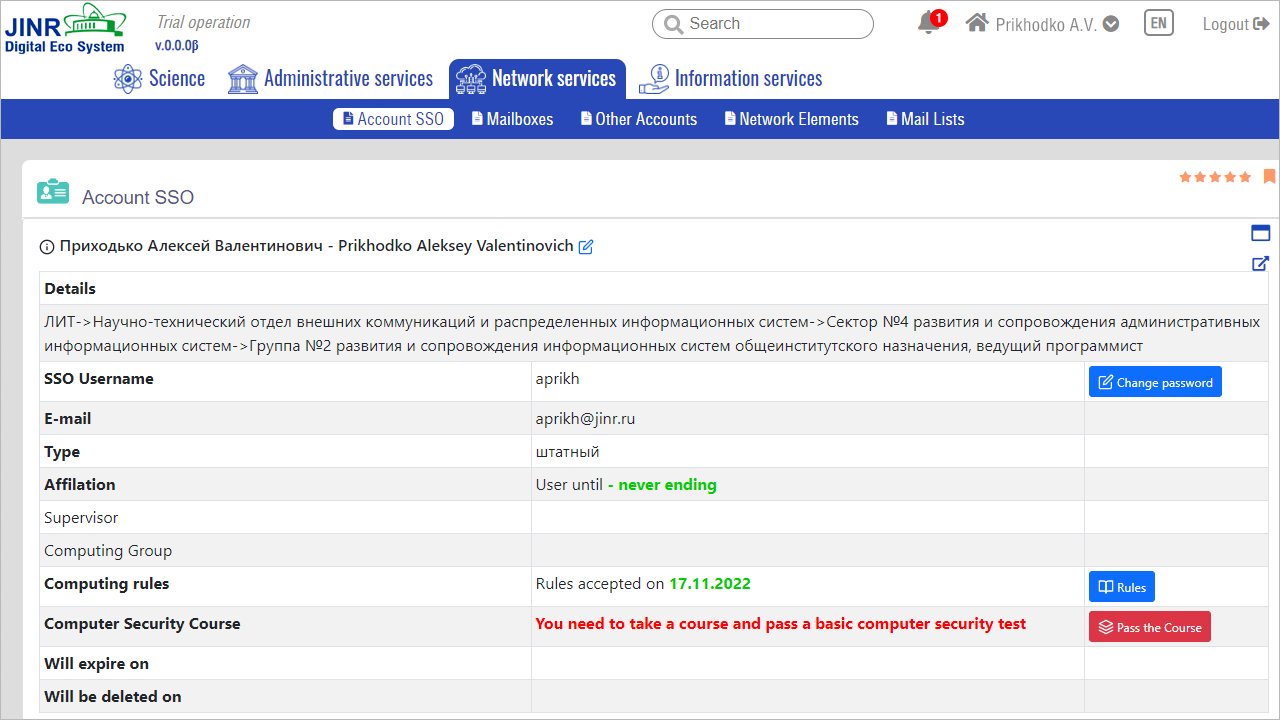The image size is (1280, 720).
Task: Switch to the Mailboxes tab
Action: 512,119
